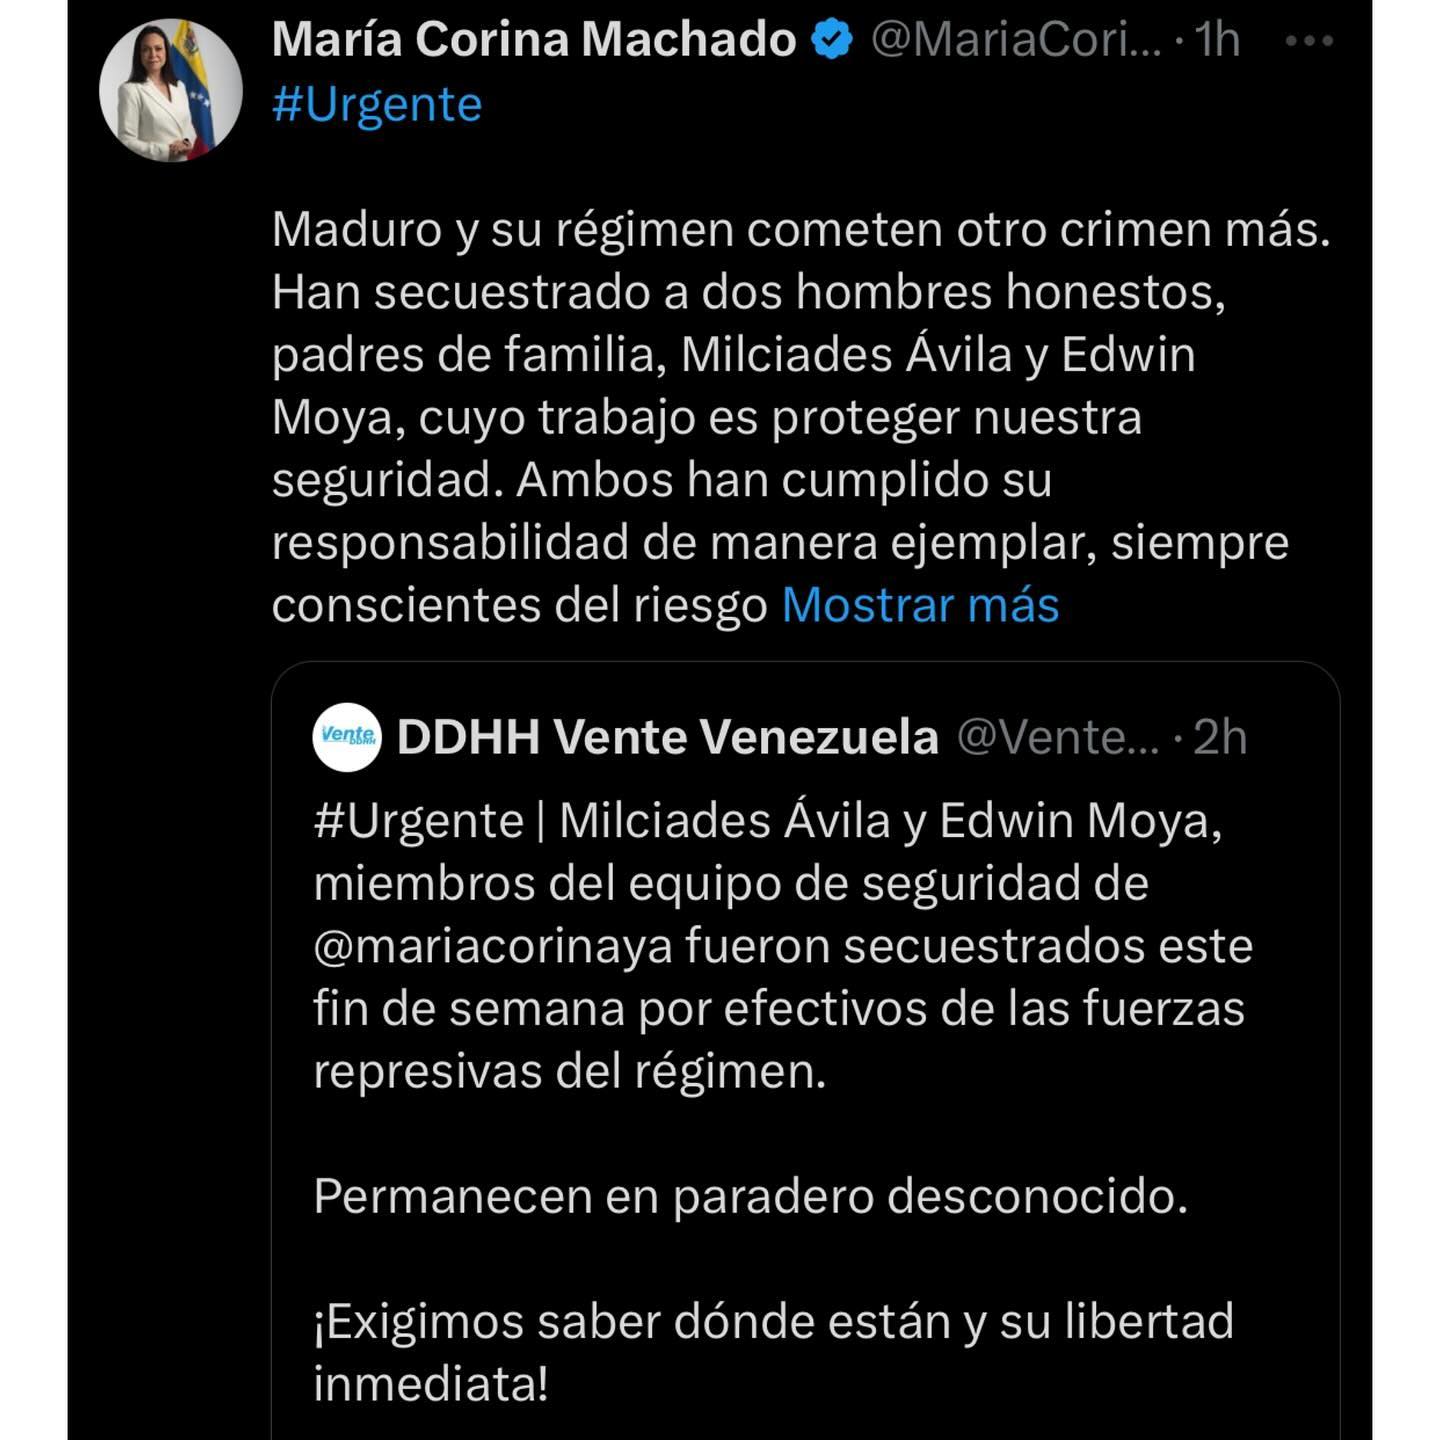Image resolution: width=1440 pixels, height=1440 pixels.
Task: Click sentence 'Maduro y su régimen cometen otro crimen más'
Action: point(801,230)
